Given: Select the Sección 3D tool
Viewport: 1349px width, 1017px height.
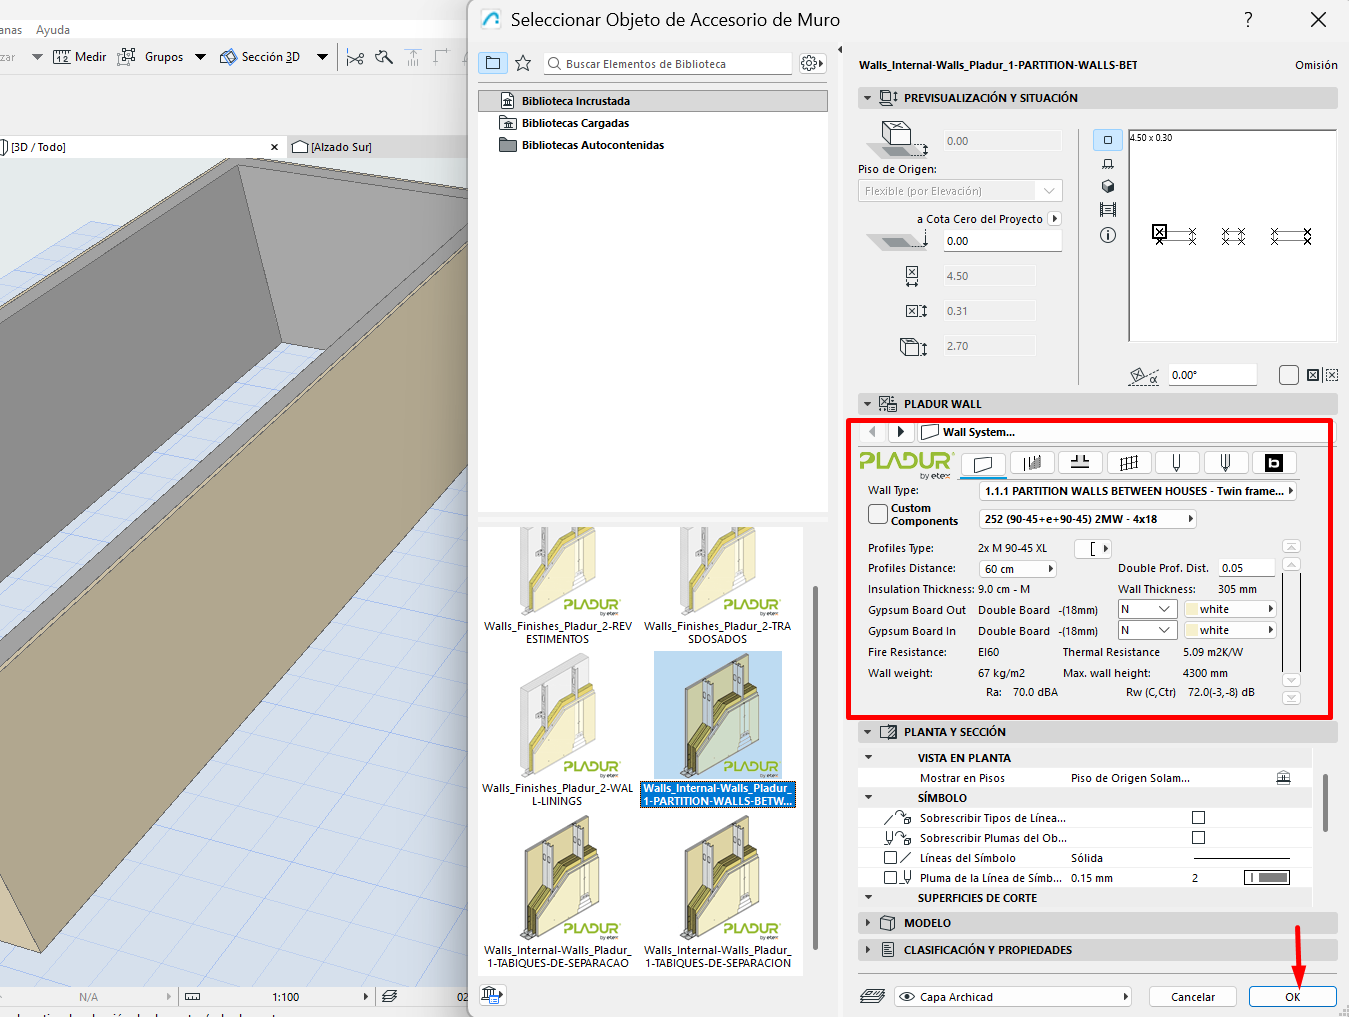Looking at the screenshot, I should click(x=260, y=57).
